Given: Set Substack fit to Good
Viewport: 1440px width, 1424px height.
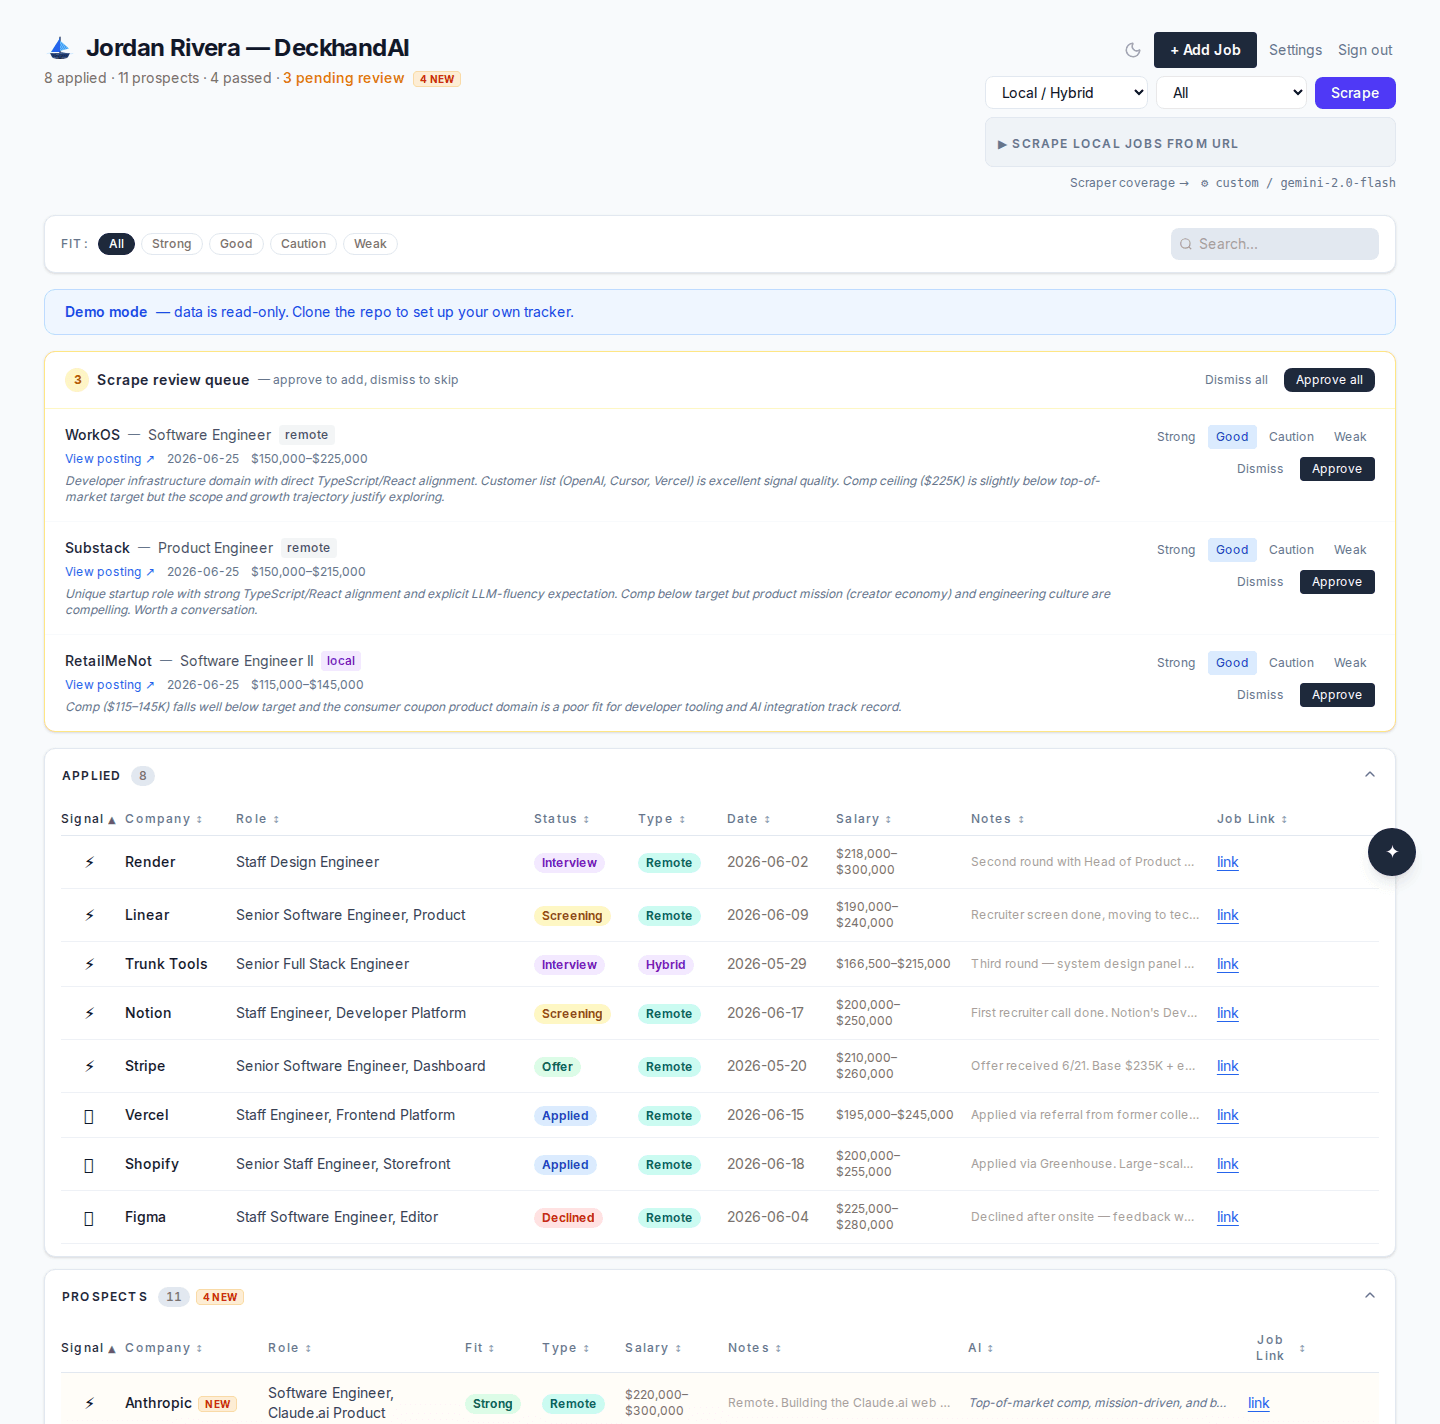Looking at the screenshot, I should [1232, 550].
